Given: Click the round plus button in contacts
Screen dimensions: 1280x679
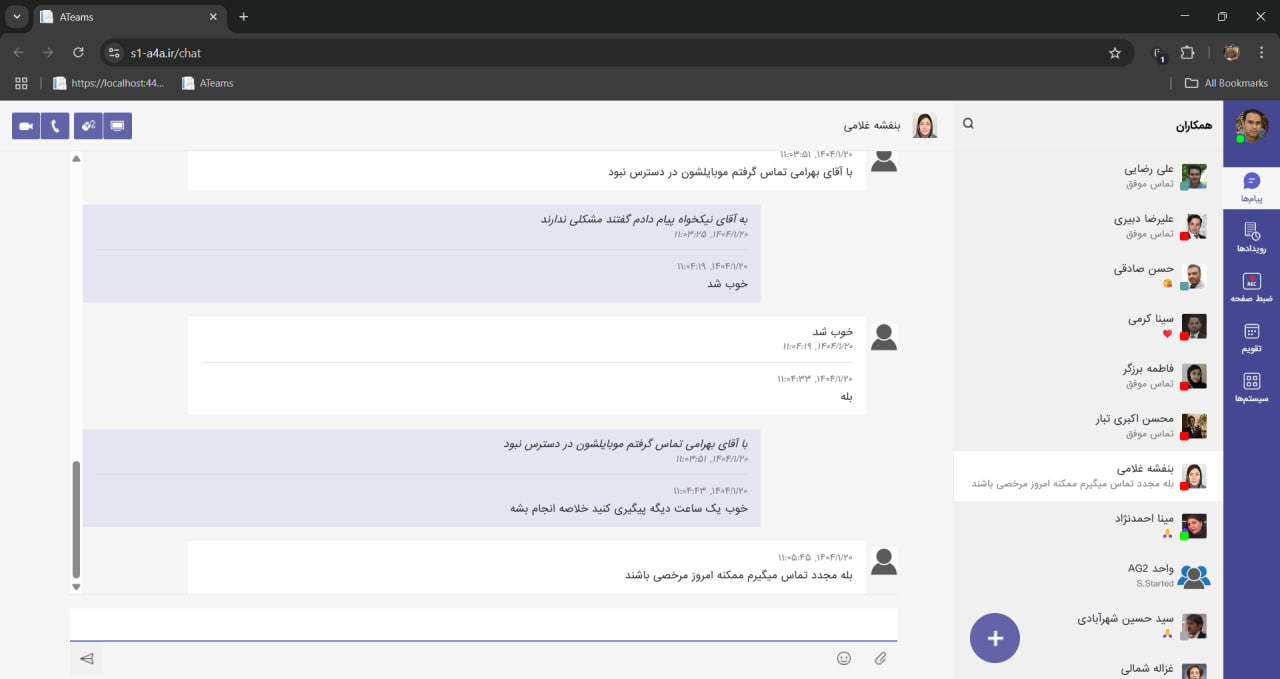Looking at the screenshot, I should (995, 638).
